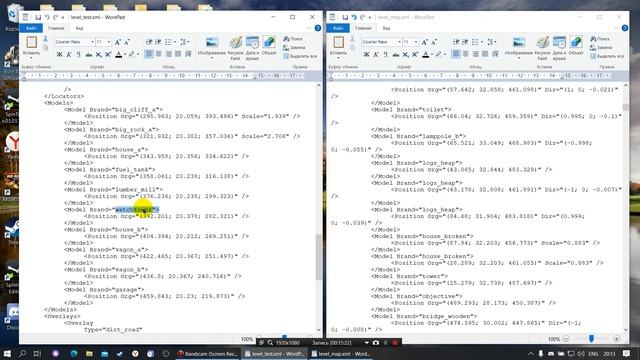Click Cut scissors icon in level_test.xml window
640x360 pixels.
(45, 39)
